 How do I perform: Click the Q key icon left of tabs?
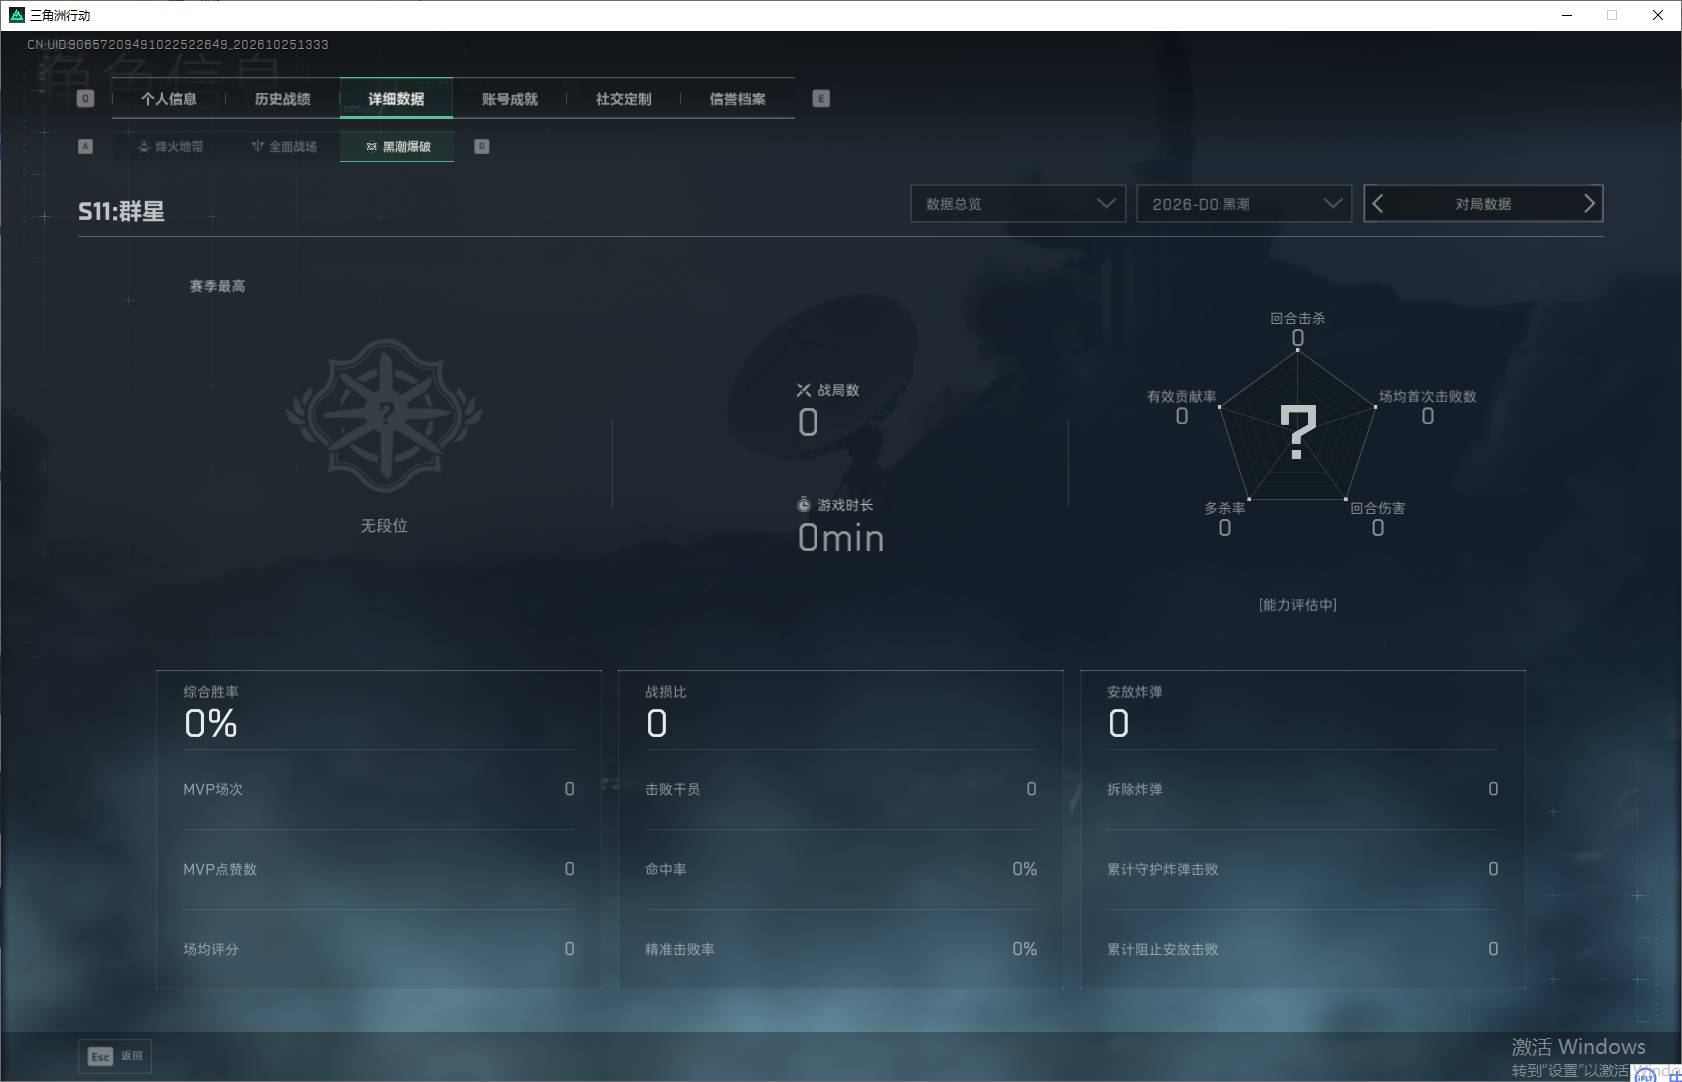point(86,99)
